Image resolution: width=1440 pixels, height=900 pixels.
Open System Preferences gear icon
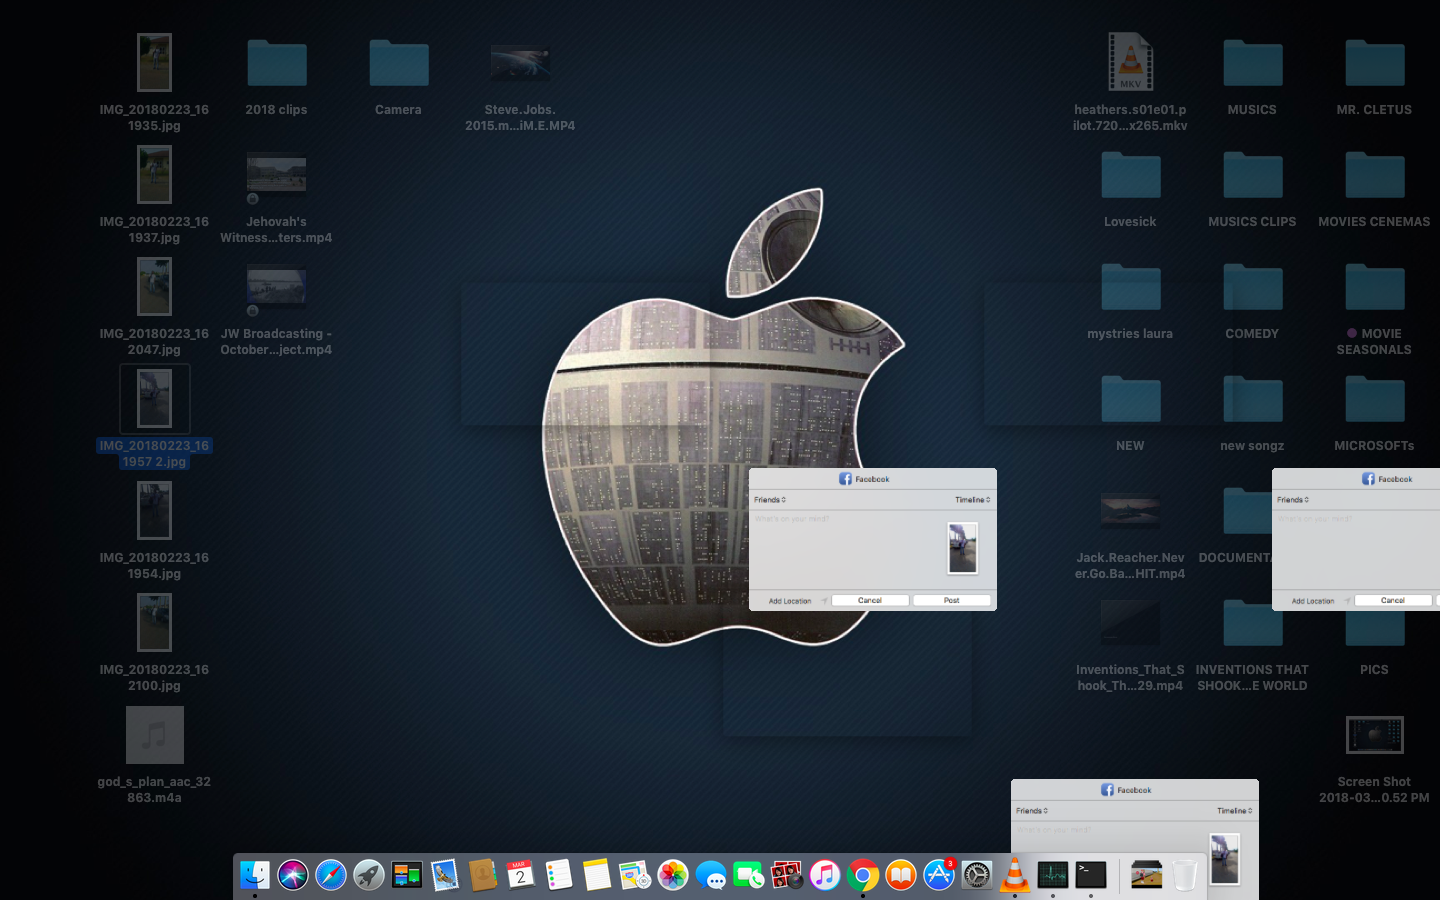pos(977,875)
